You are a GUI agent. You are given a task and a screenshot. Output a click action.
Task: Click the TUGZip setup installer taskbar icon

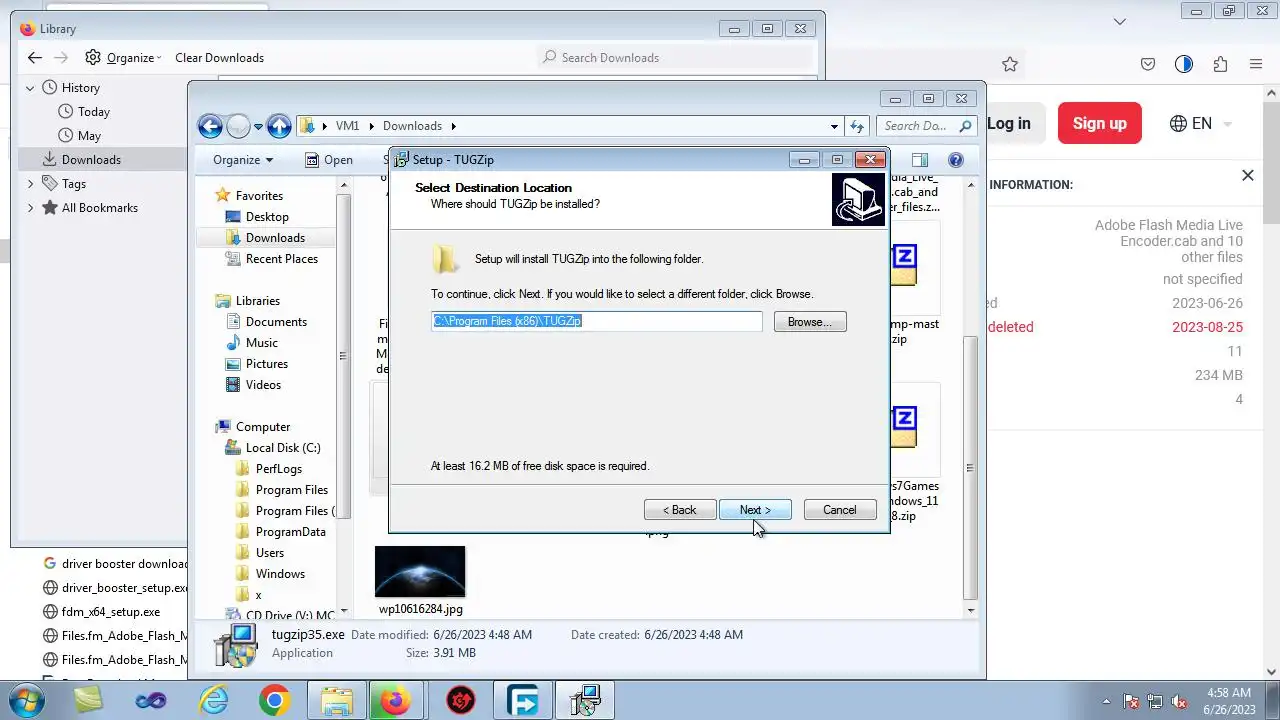pyautogui.click(x=585, y=700)
